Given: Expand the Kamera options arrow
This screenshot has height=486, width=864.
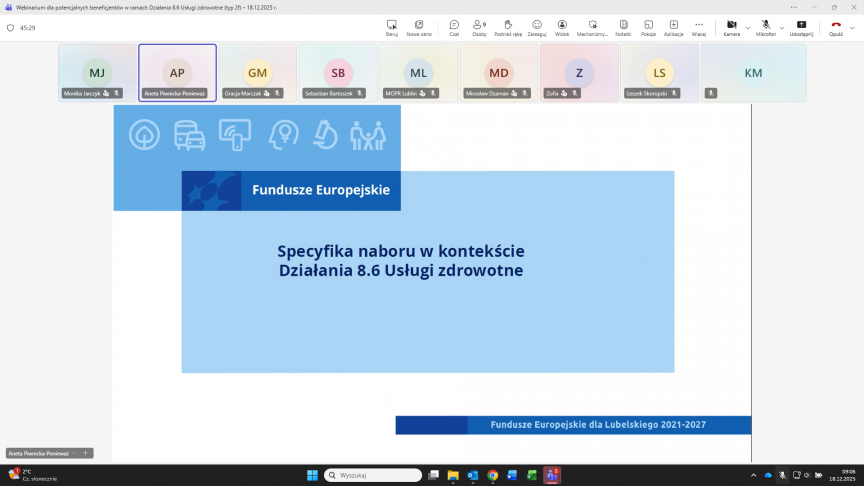Looking at the screenshot, I should coord(748,27).
